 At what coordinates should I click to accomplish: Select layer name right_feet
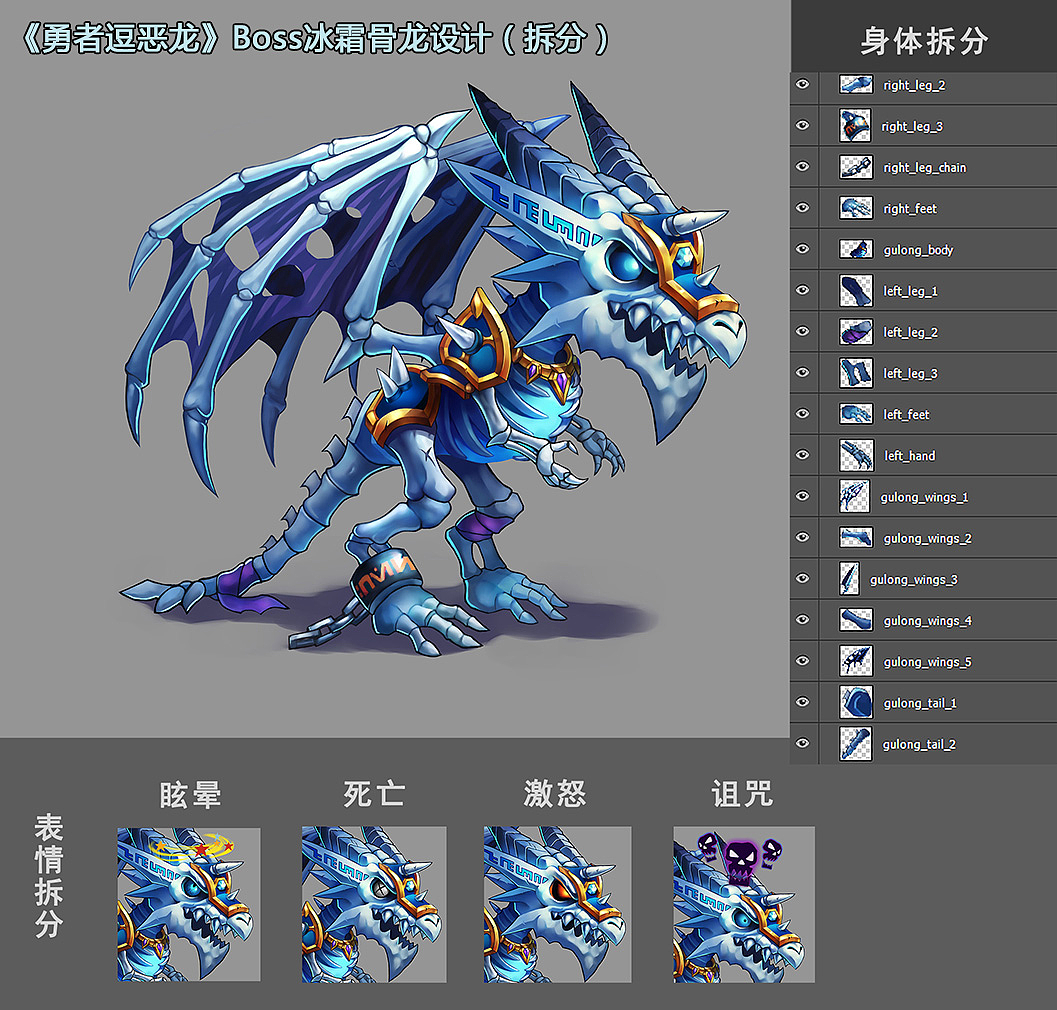(910, 209)
